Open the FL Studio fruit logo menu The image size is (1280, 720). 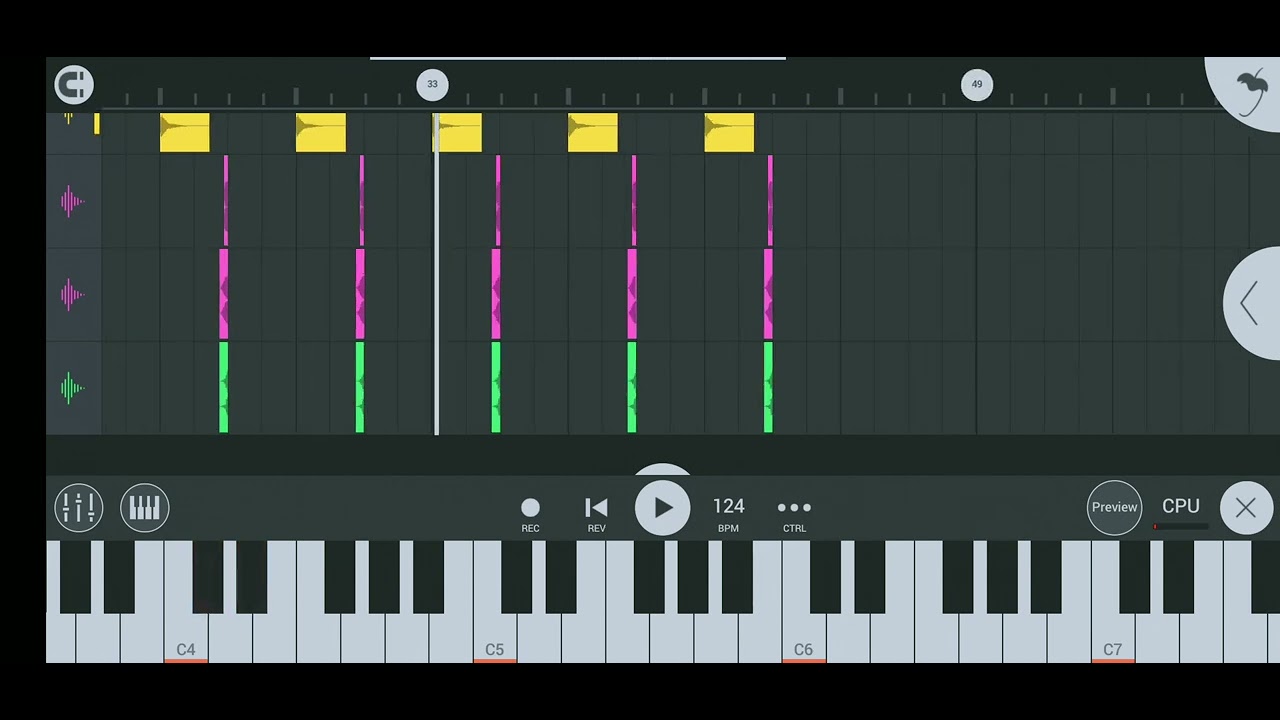(x=1250, y=93)
